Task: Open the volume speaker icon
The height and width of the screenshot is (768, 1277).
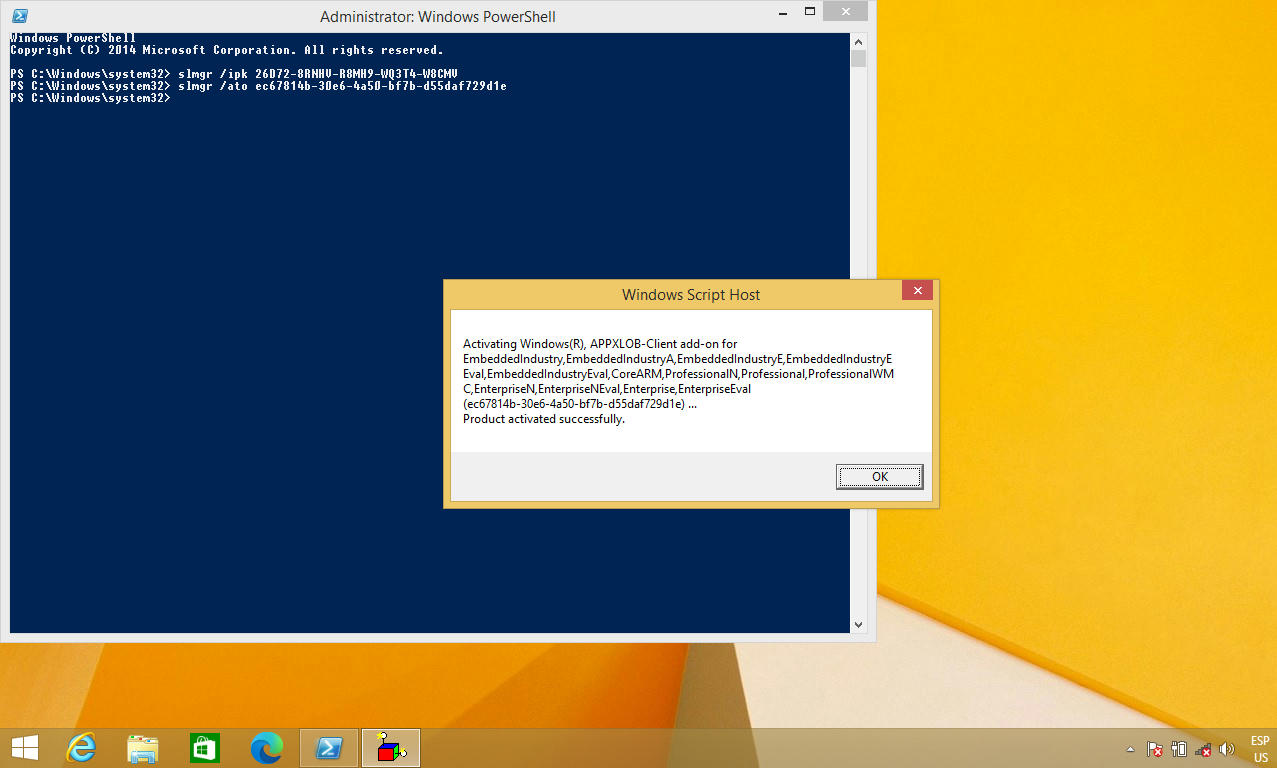Action: coord(1228,749)
